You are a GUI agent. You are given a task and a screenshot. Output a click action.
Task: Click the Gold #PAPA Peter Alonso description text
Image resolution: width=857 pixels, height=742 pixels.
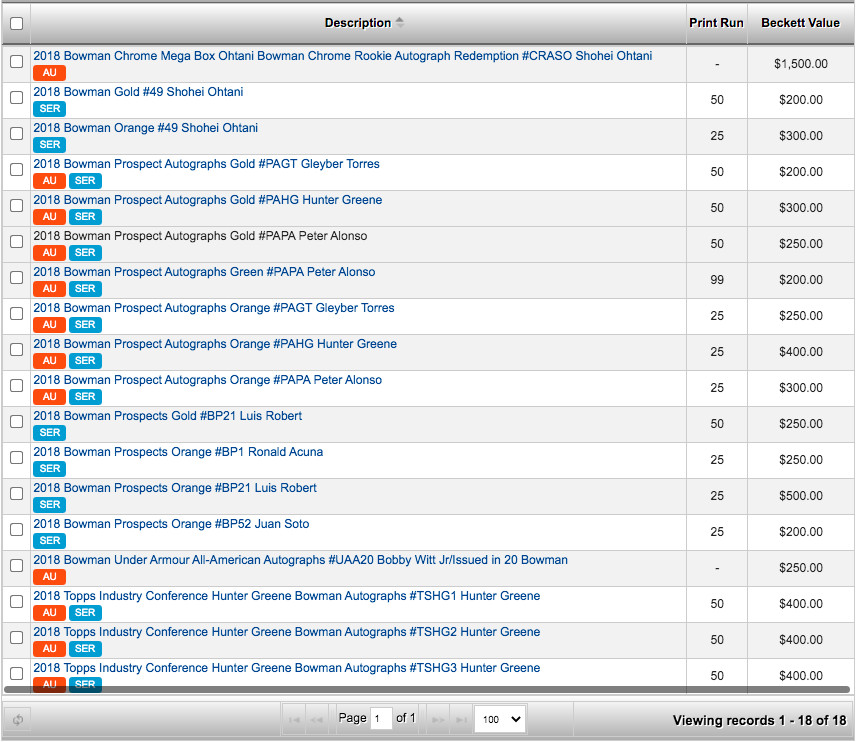pos(200,236)
